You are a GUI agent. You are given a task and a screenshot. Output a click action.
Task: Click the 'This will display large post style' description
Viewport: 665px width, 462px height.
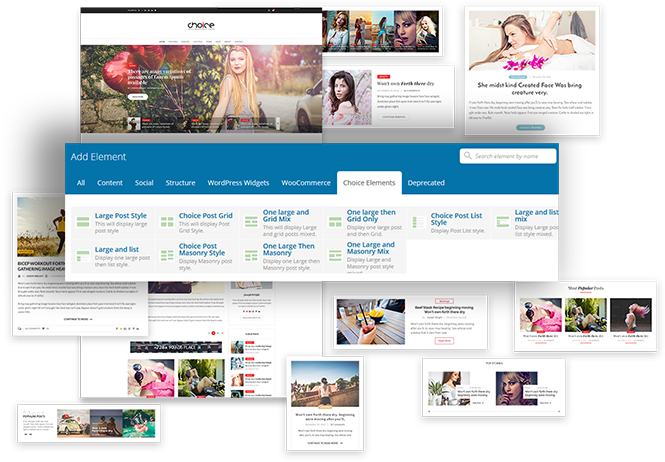click(121, 227)
